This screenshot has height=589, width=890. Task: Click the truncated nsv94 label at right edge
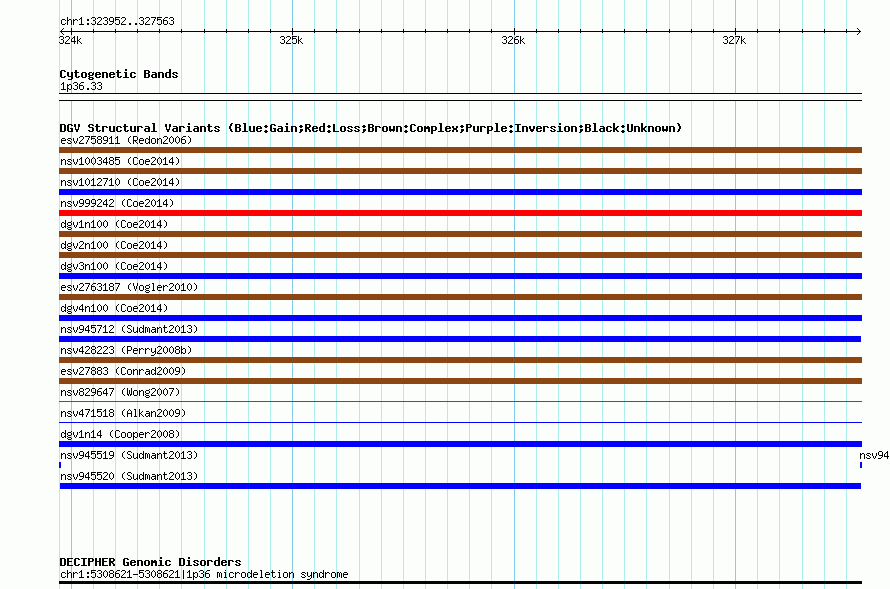pyautogui.click(x=874, y=455)
